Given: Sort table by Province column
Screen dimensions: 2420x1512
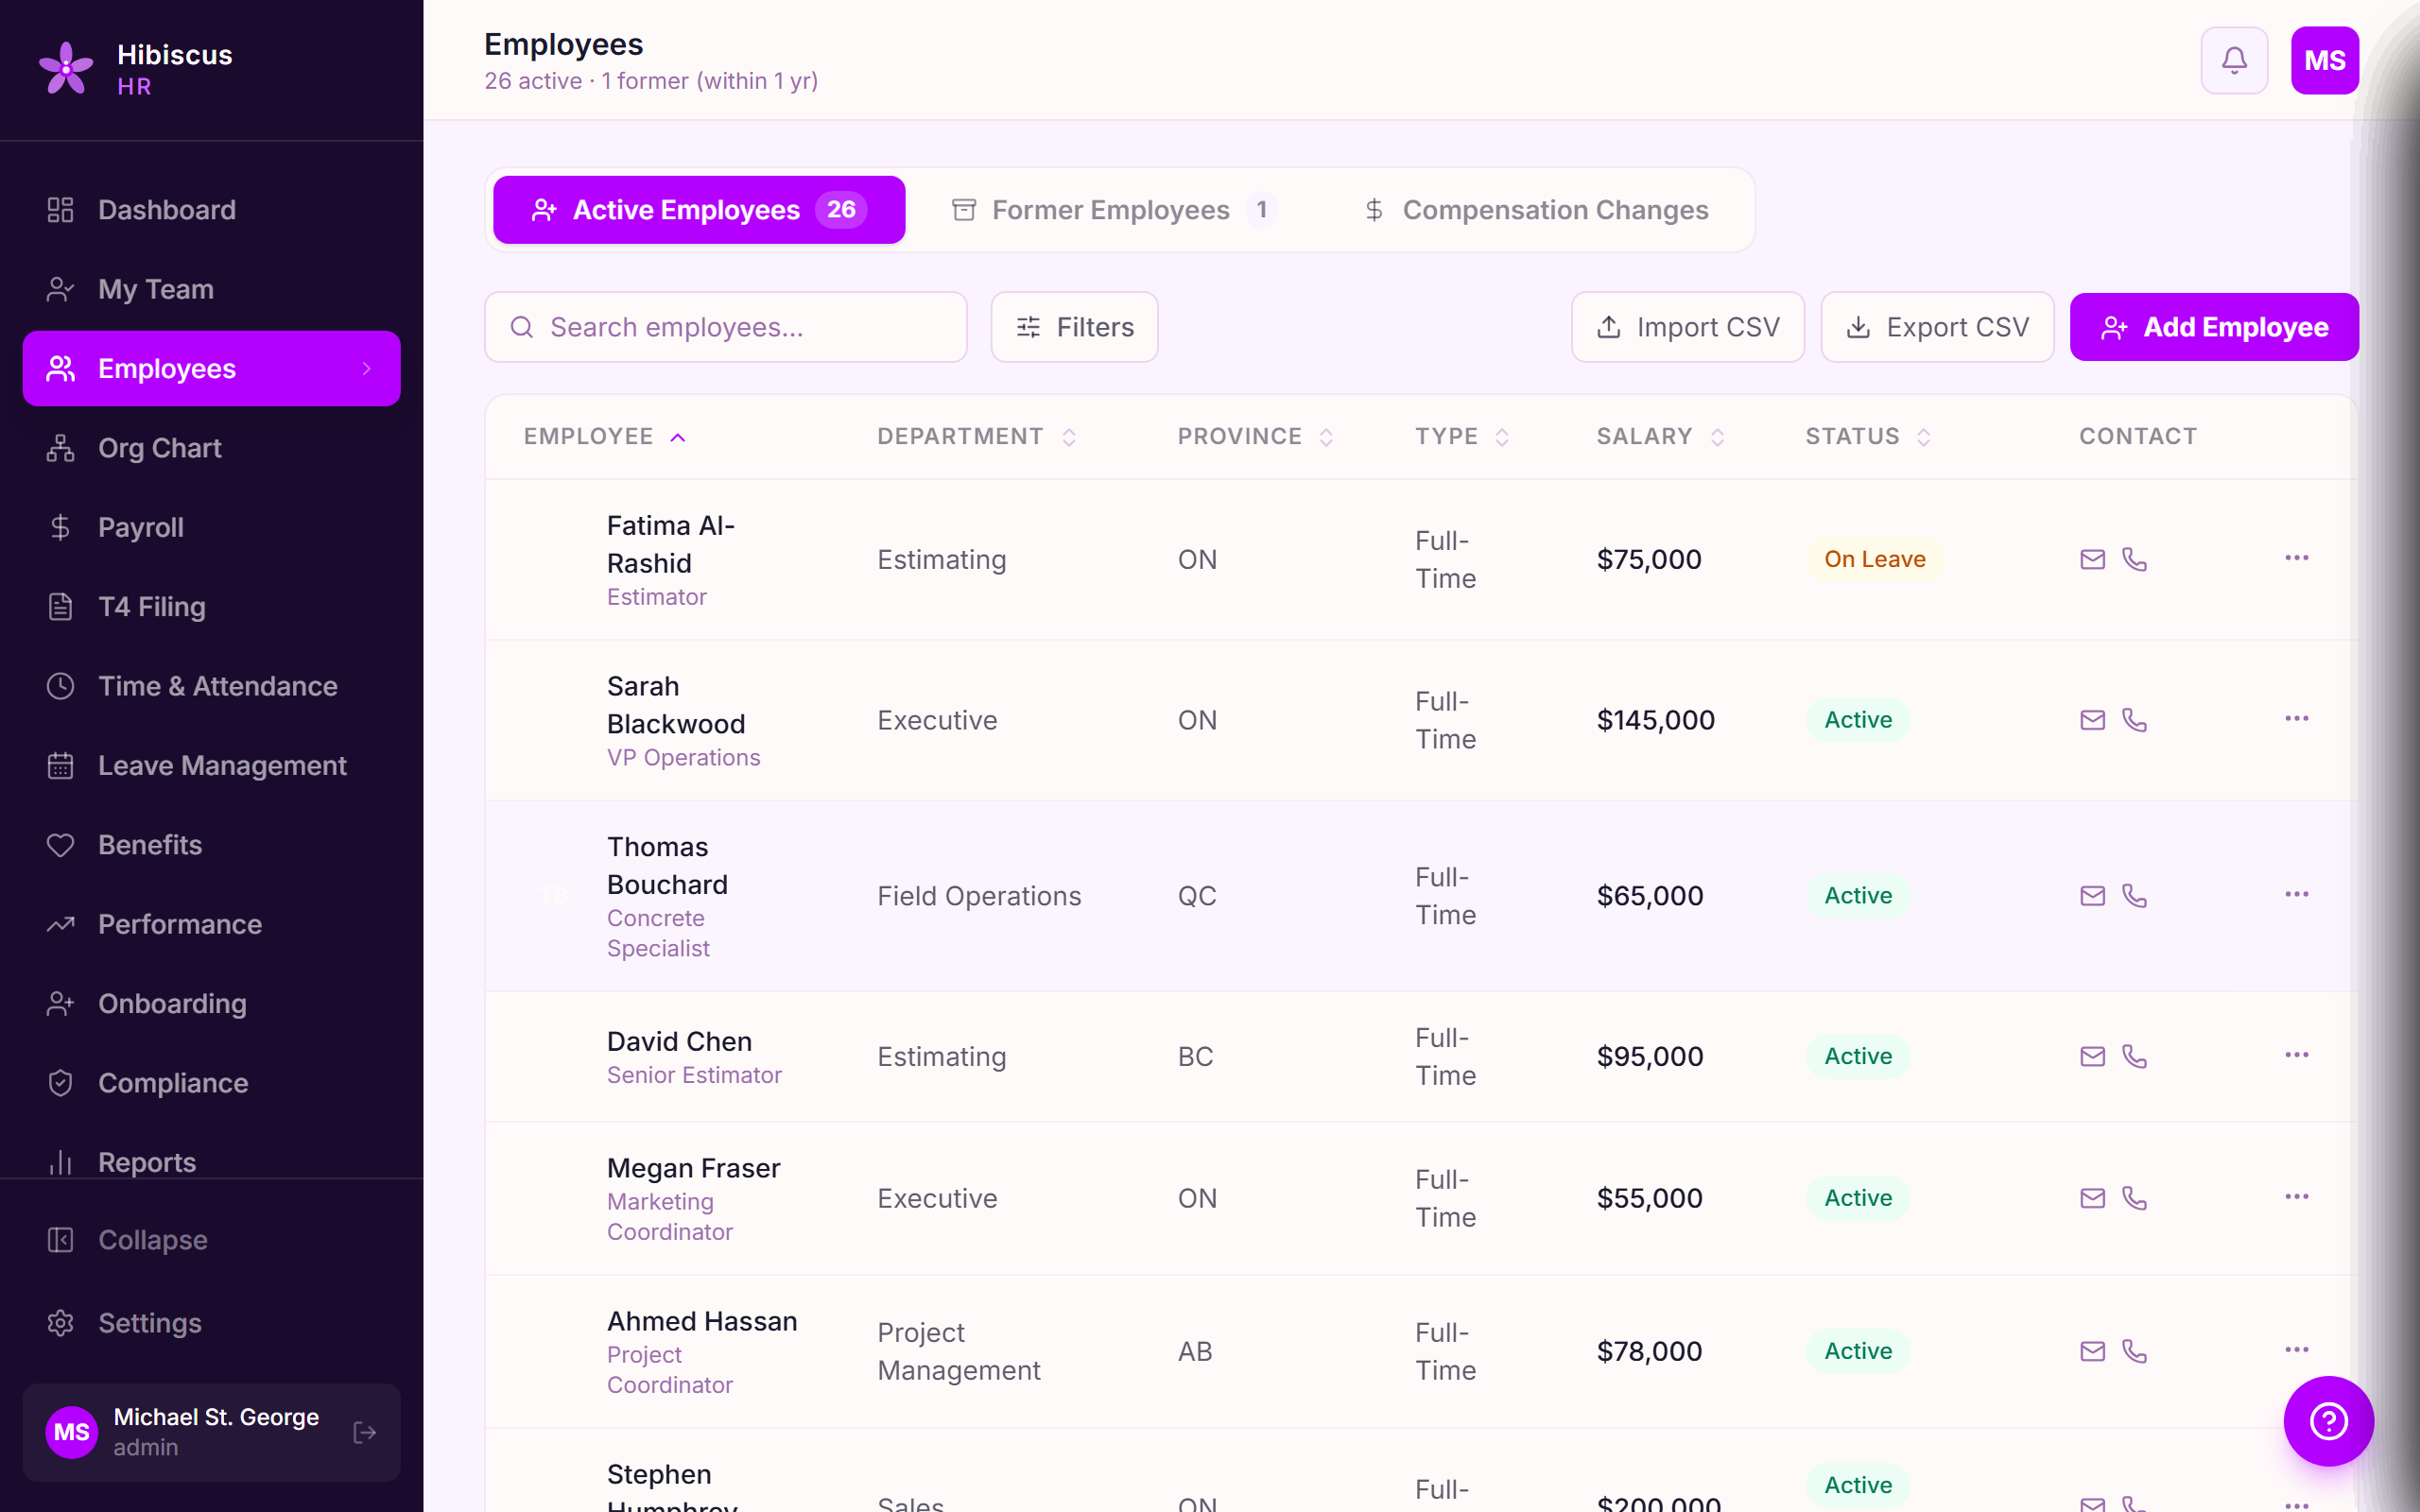Looking at the screenshot, I should pos(1255,437).
